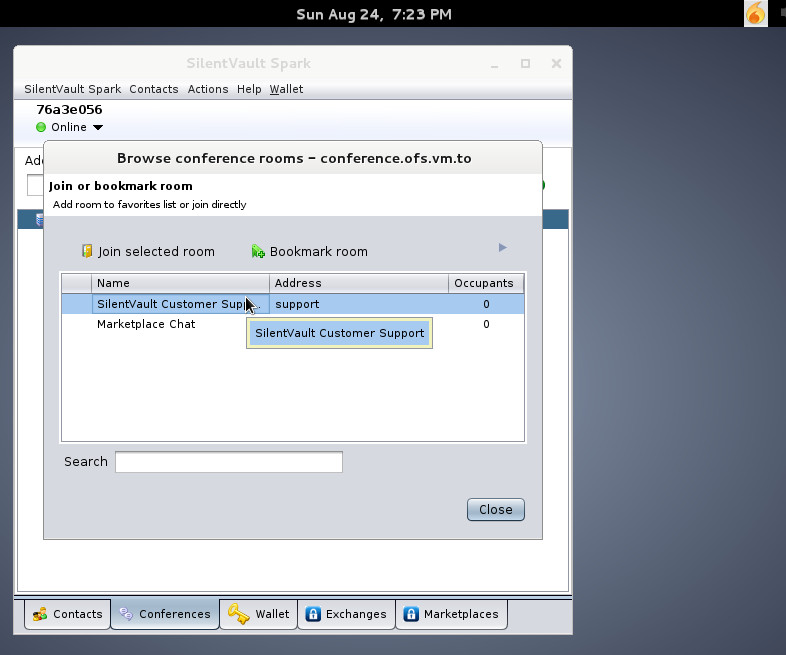Click occupants count for Marketplace Chat
786x655 pixels.
(486, 324)
